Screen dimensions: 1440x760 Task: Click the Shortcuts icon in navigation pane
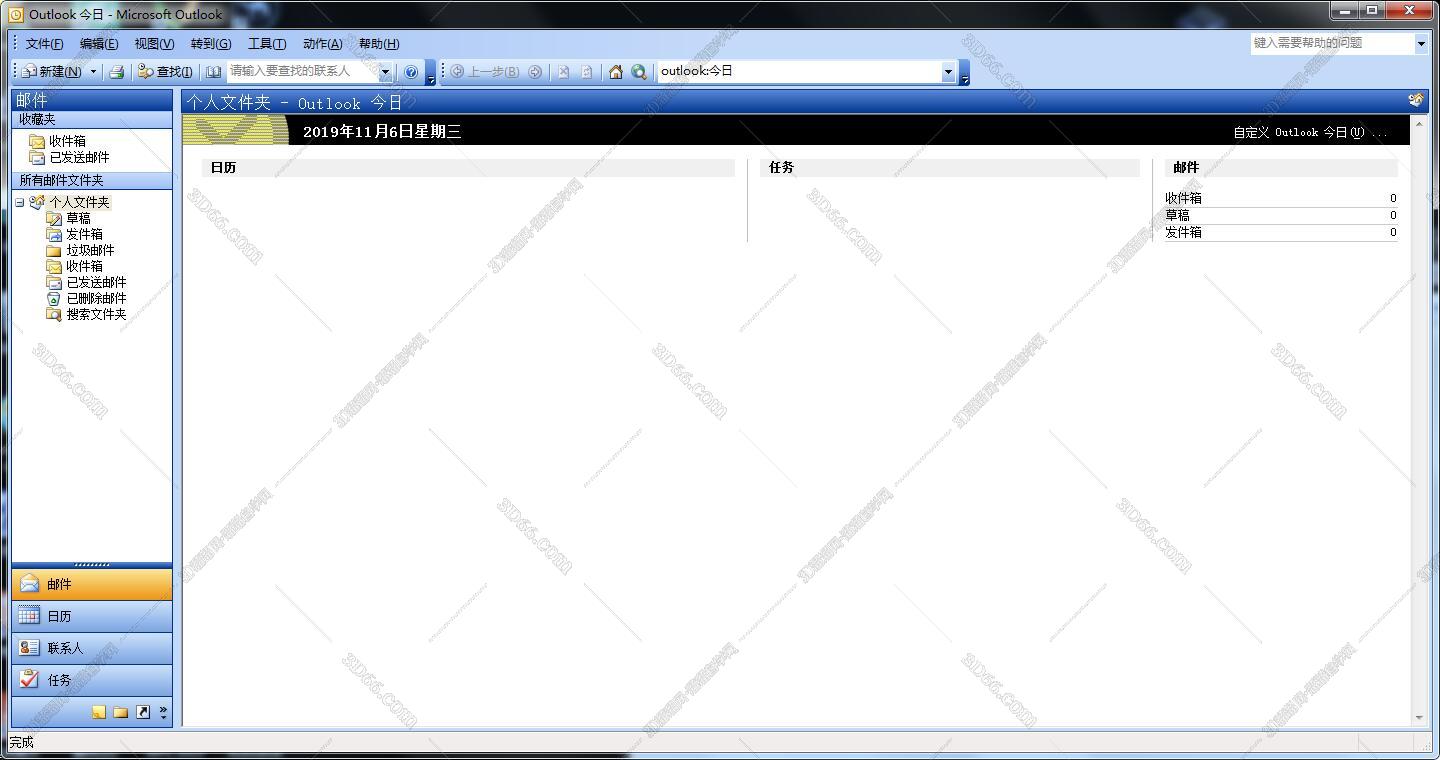(143, 712)
